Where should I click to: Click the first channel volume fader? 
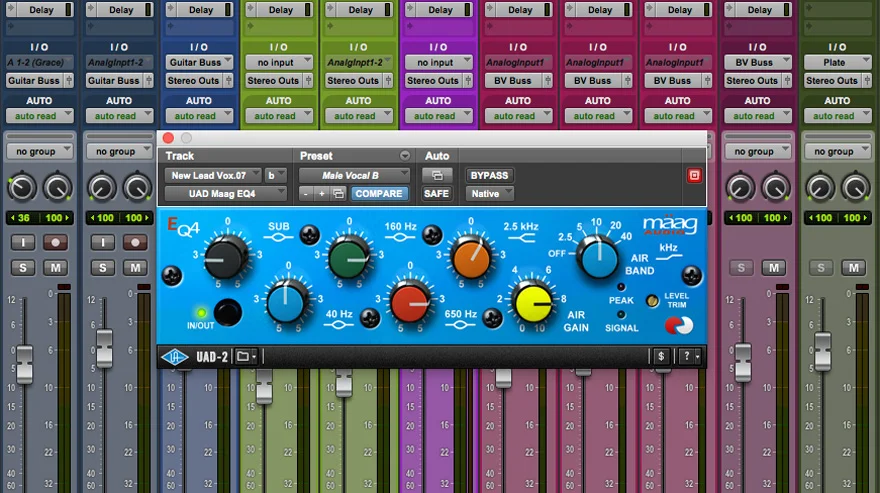tap(25, 364)
